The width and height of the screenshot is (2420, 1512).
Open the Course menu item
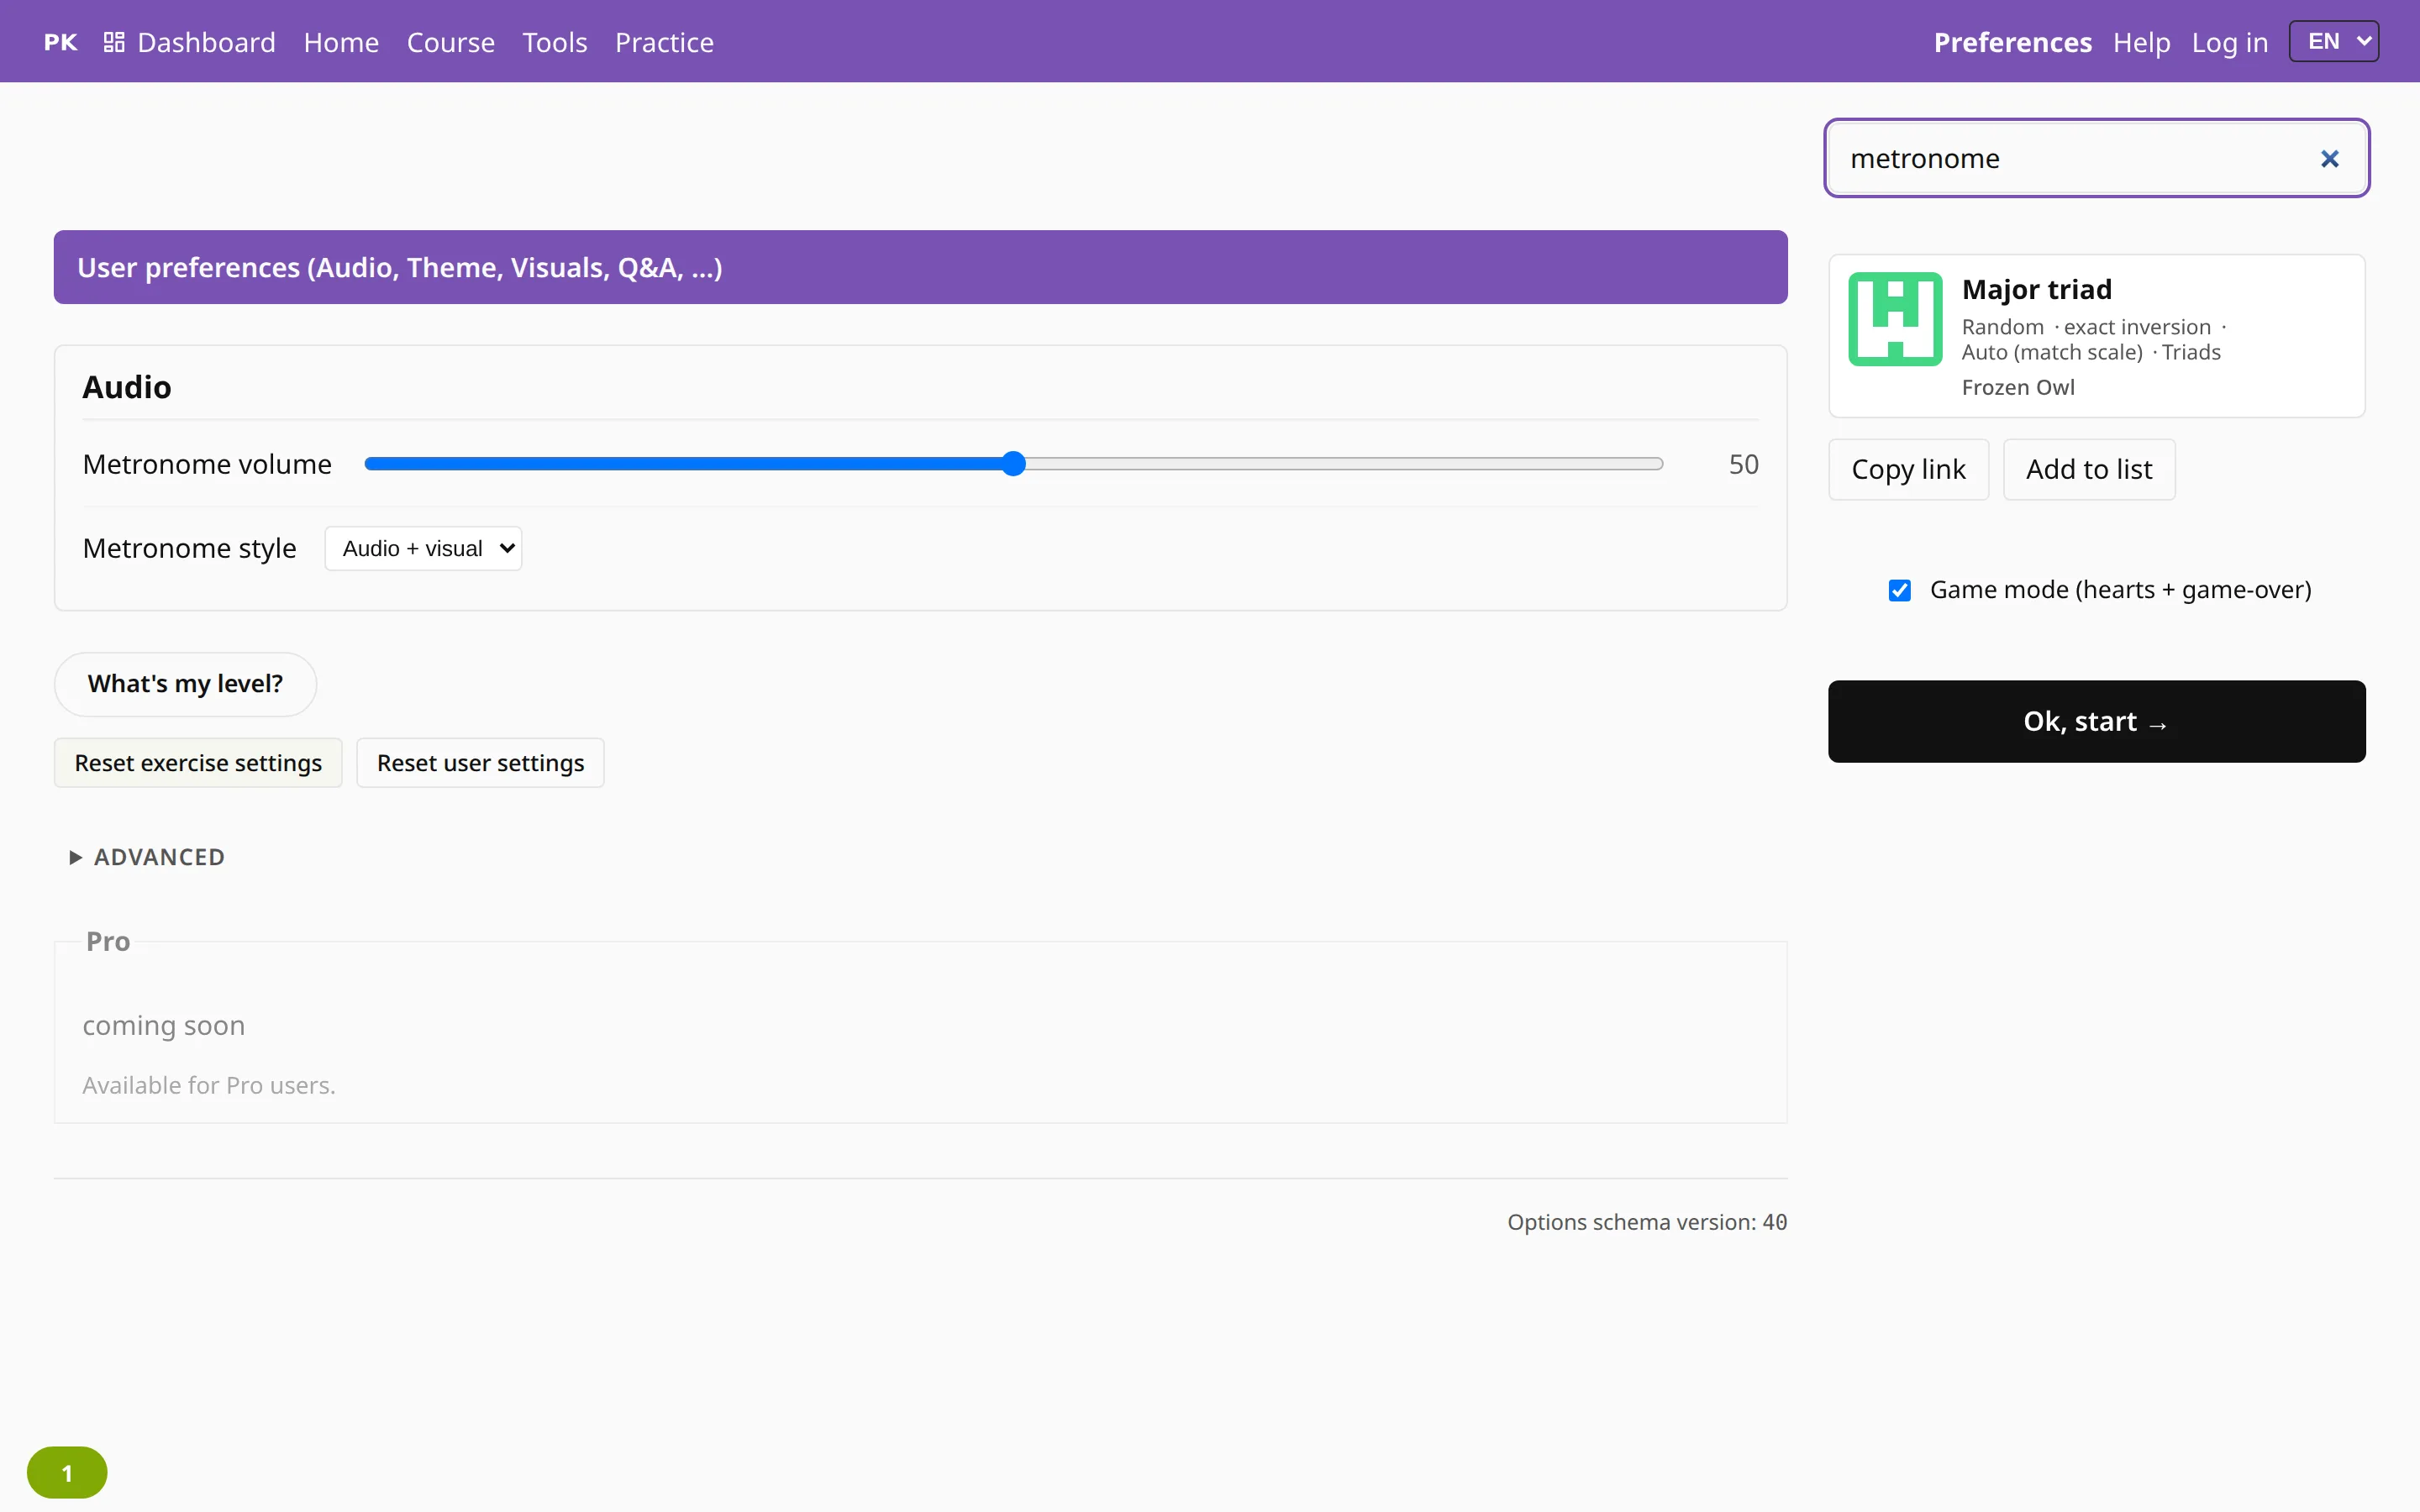point(450,42)
